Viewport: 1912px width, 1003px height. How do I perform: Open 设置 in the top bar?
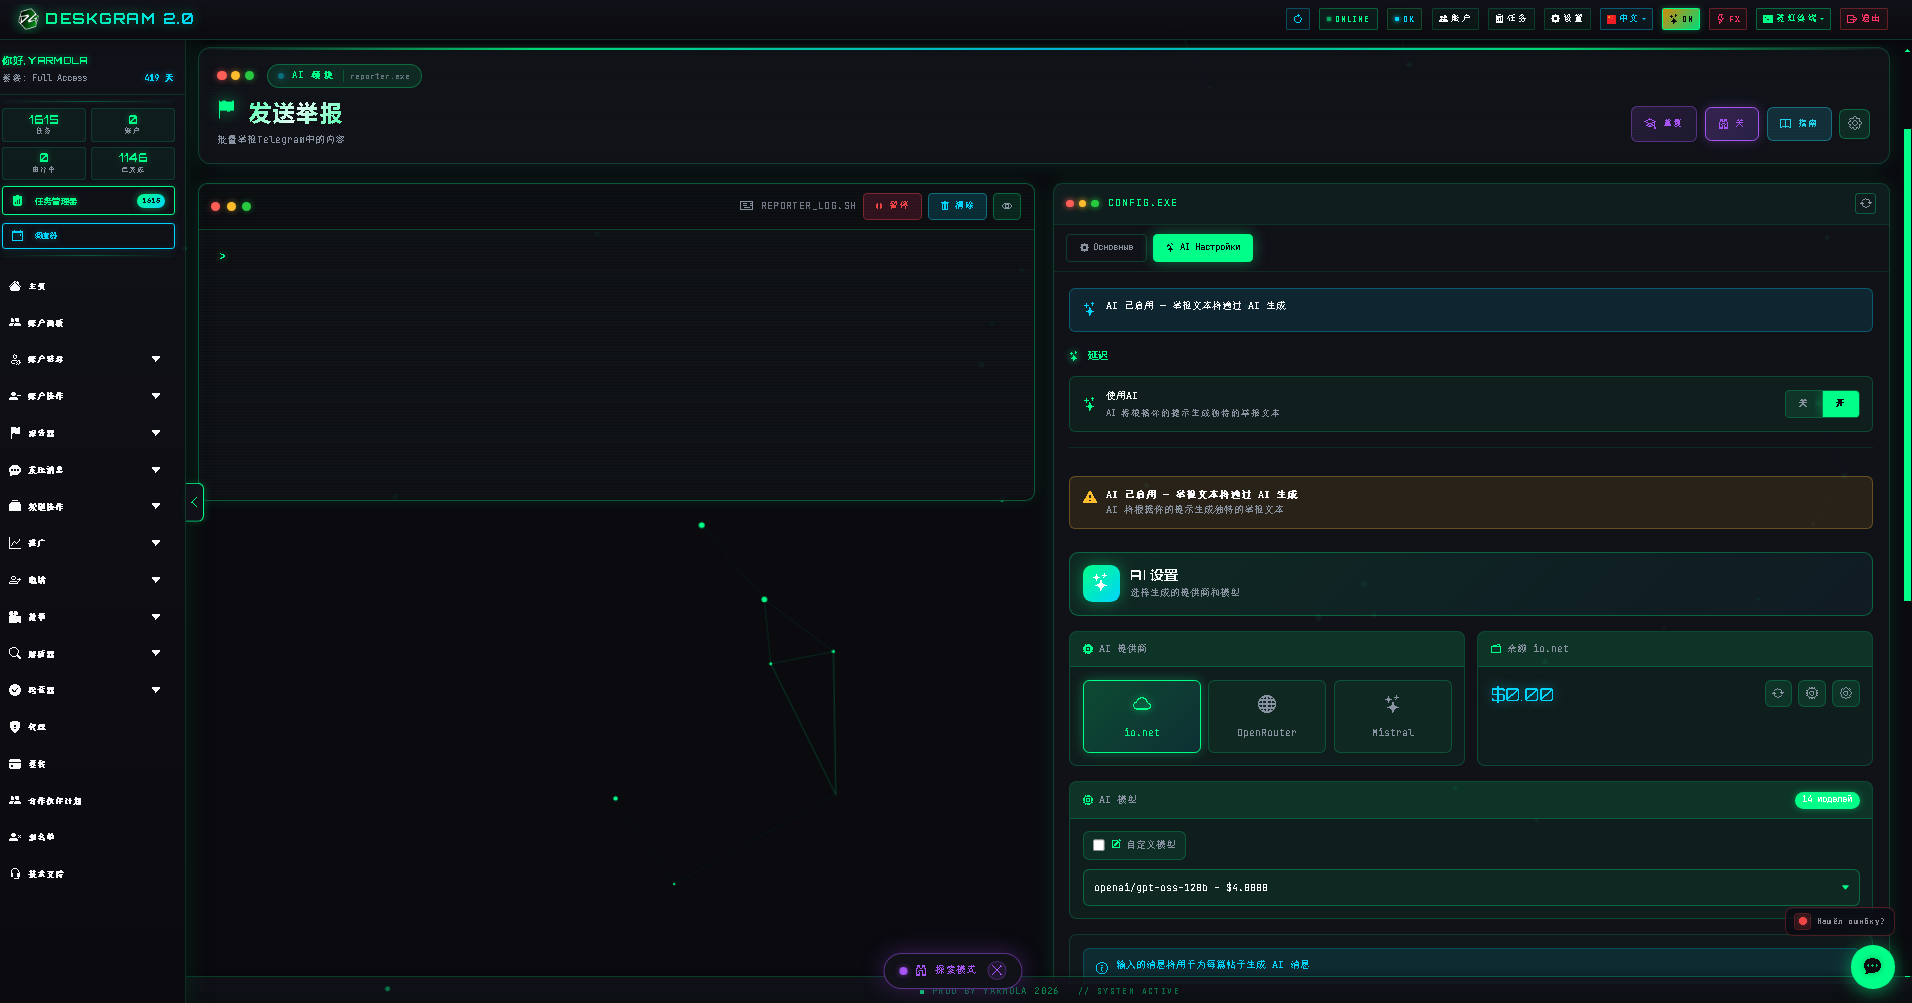[1567, 19]
